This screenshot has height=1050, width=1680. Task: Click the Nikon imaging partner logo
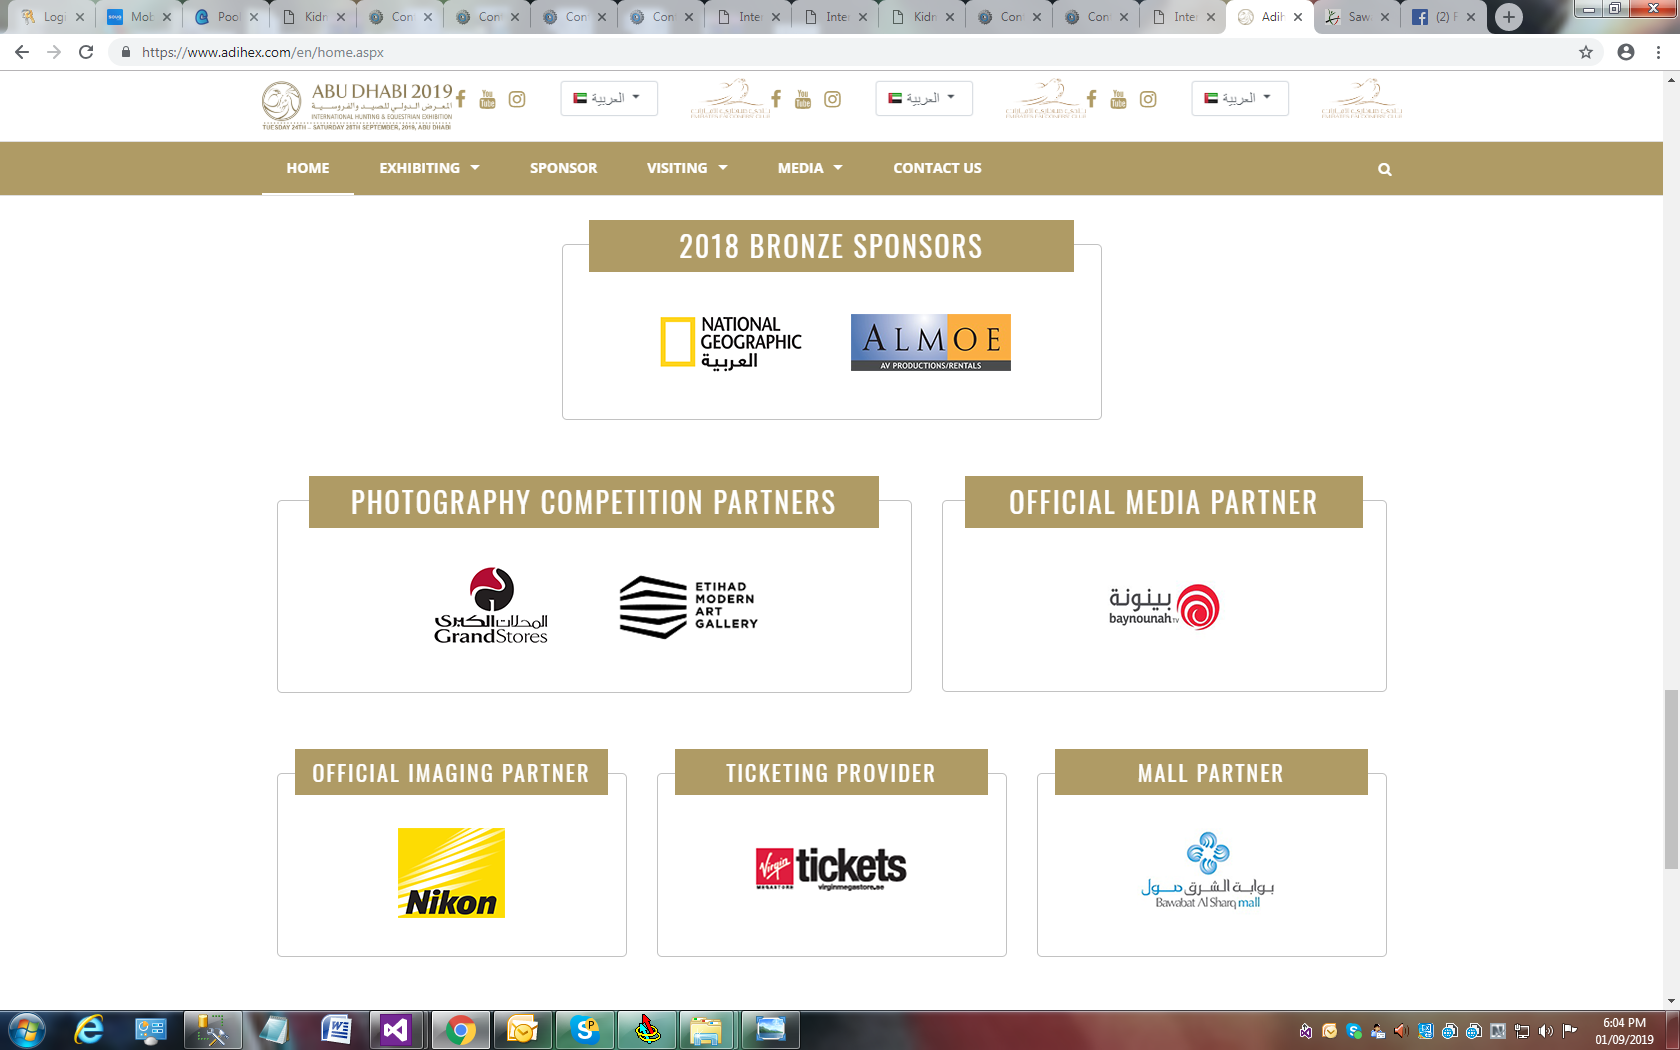[x=451, y=873]
